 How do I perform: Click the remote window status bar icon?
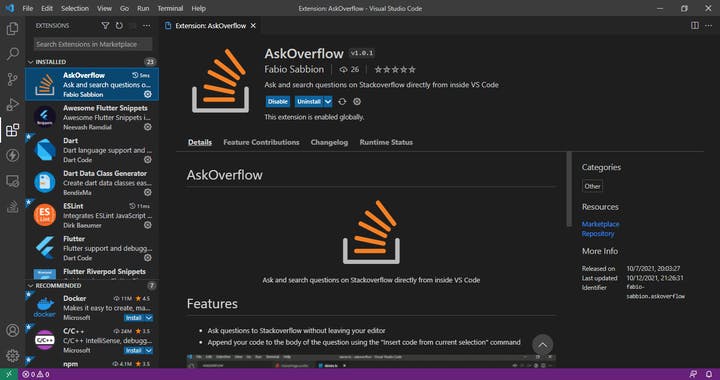[x=9, y=374]
